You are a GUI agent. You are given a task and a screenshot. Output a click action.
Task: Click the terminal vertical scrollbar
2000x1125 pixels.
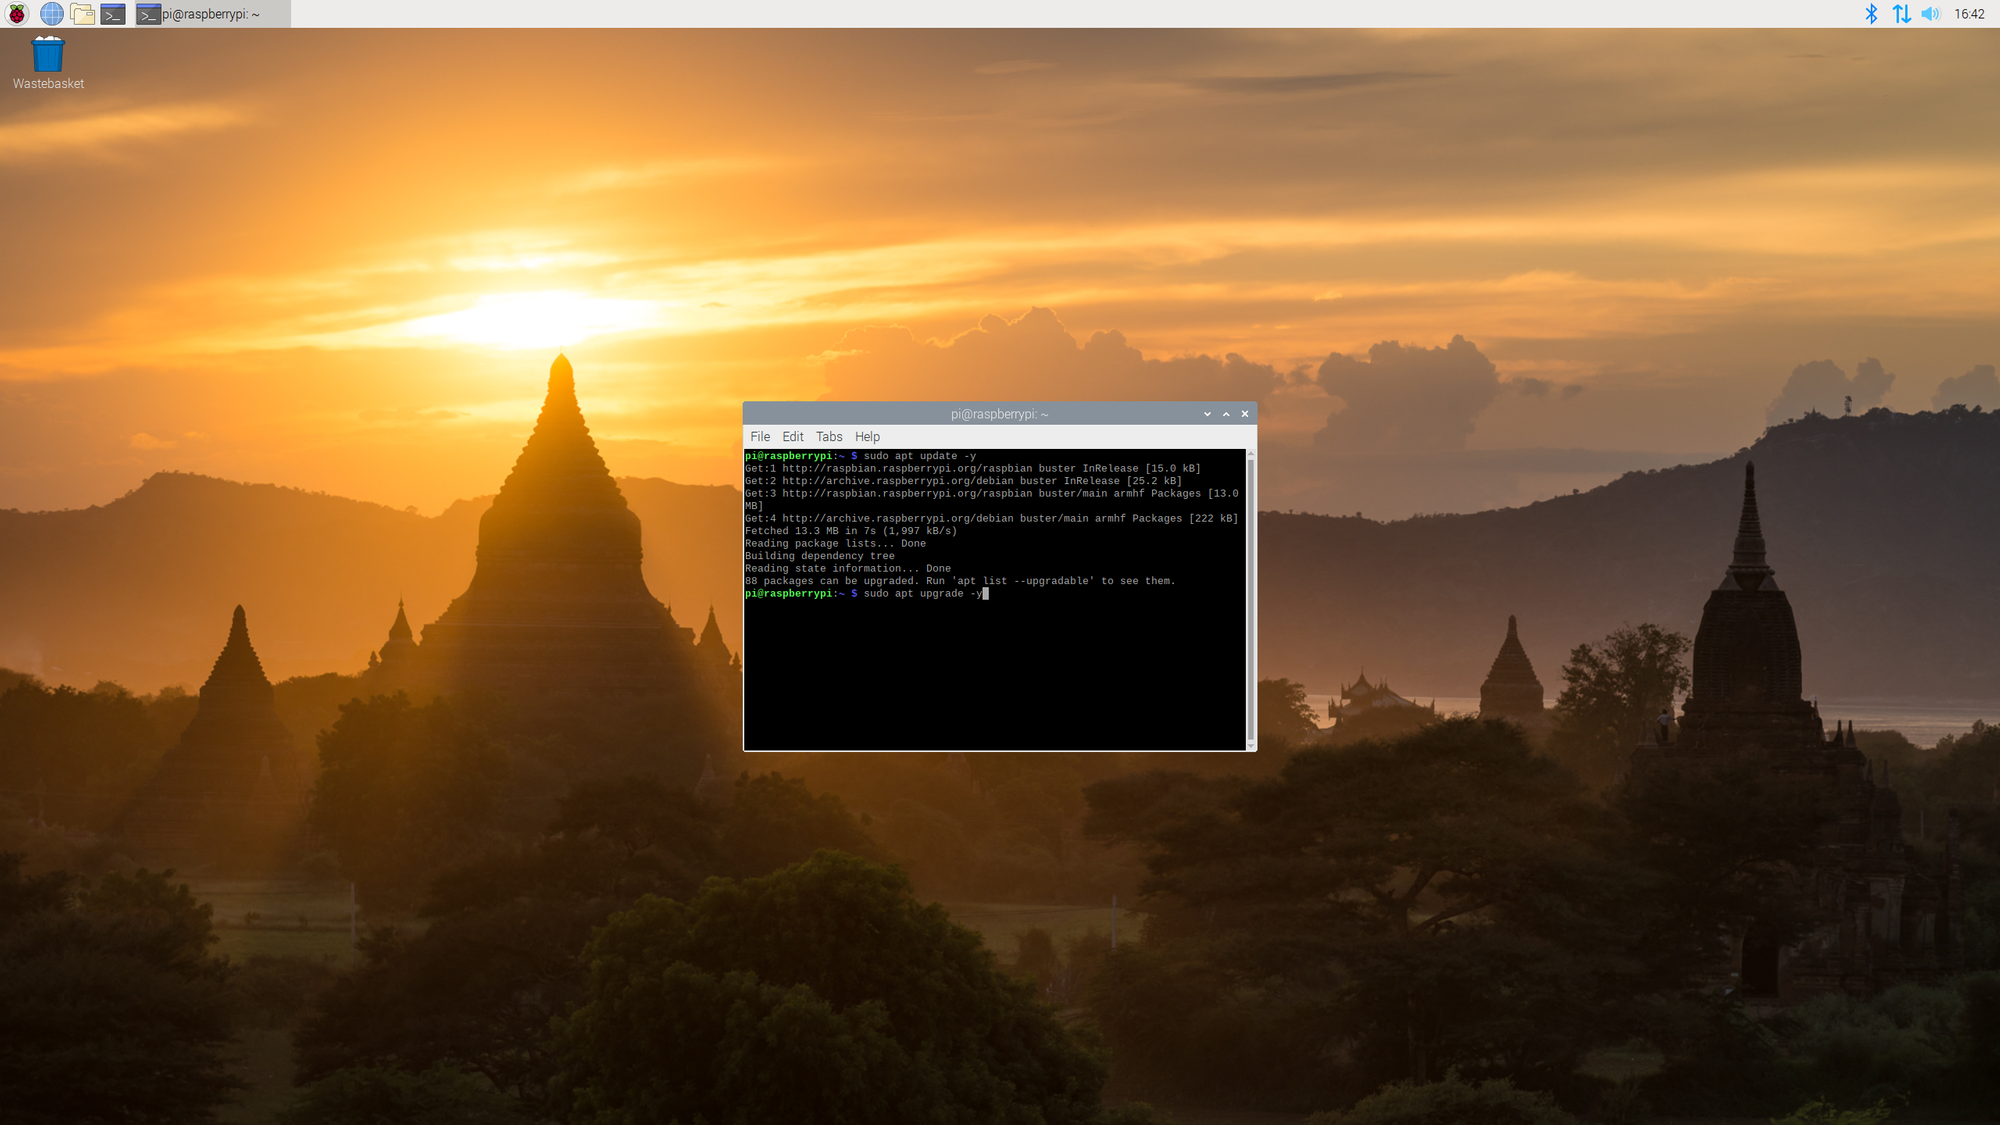(x=1250, y=600)
